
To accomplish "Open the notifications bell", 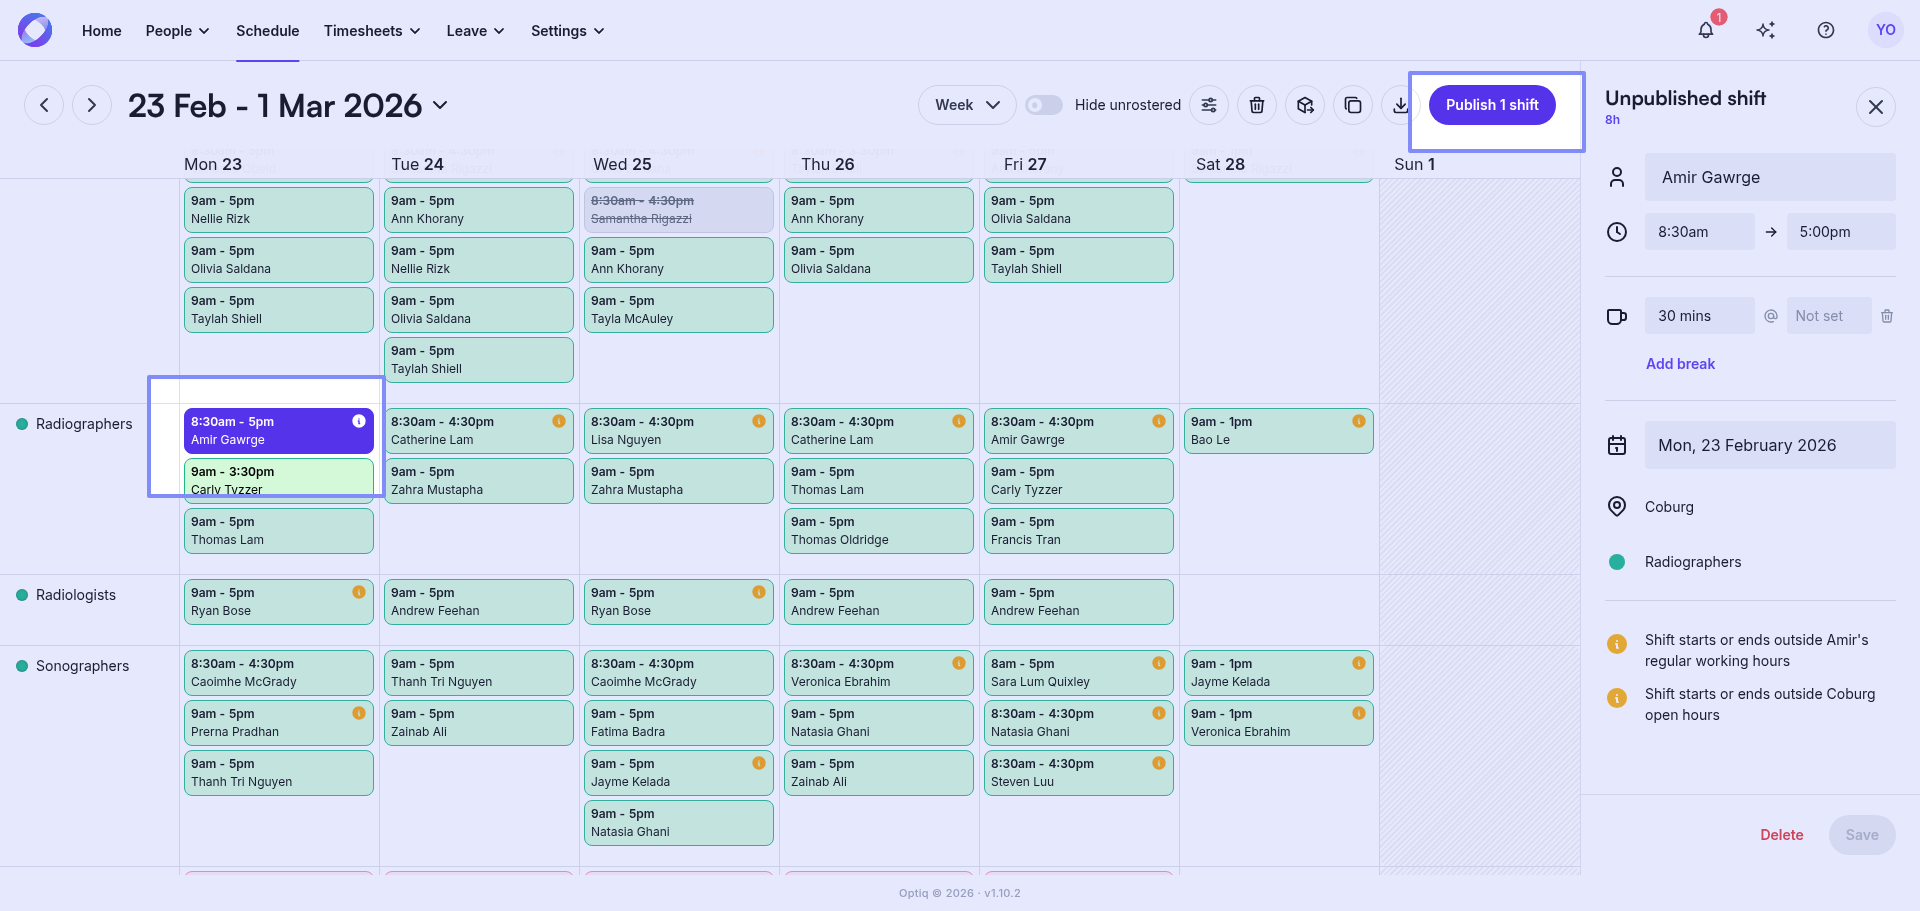I will [1706, 30].
